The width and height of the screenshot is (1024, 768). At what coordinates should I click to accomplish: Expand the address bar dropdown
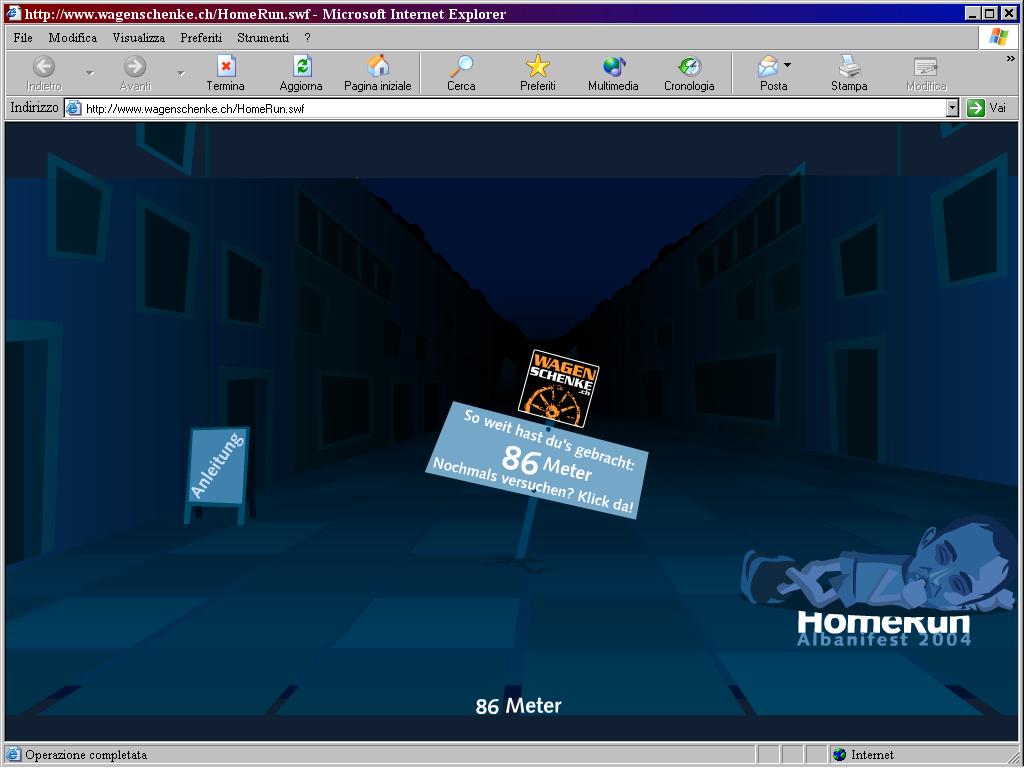click(x=953, y=108)
